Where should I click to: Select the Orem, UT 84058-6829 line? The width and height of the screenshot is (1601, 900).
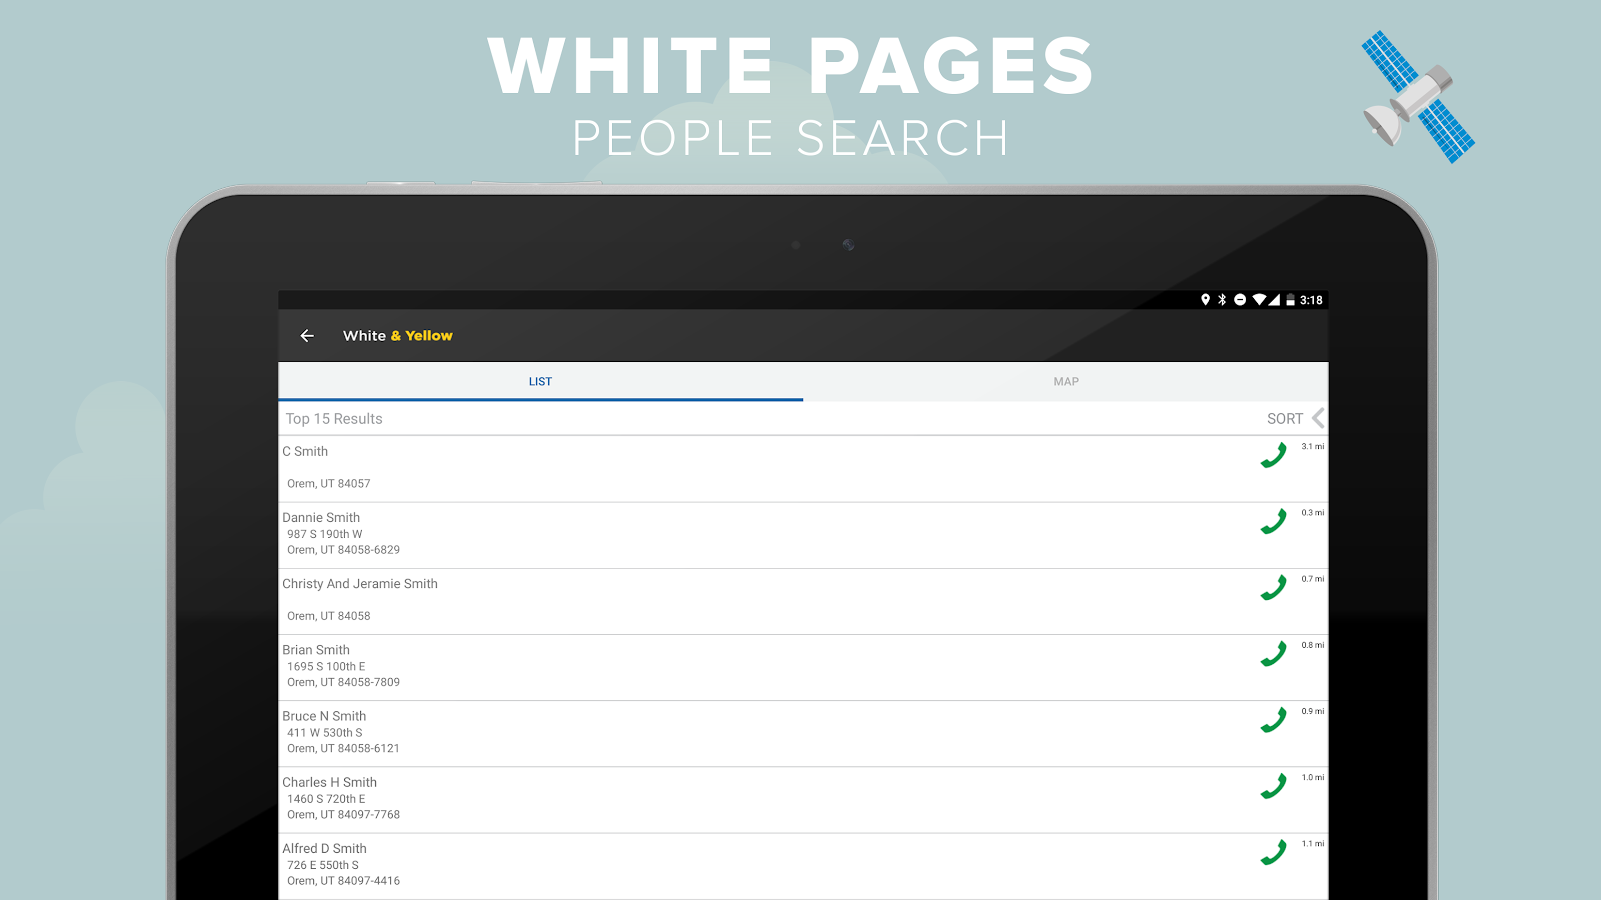pos(343,550)
